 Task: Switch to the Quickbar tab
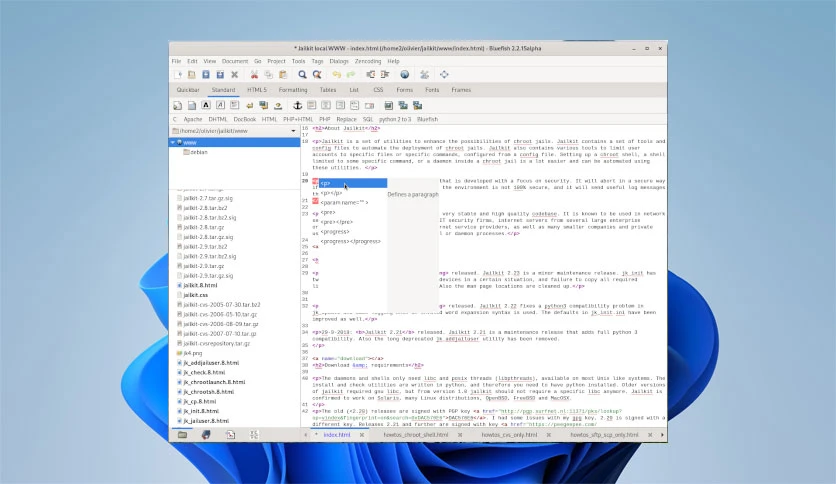(188, 90)
